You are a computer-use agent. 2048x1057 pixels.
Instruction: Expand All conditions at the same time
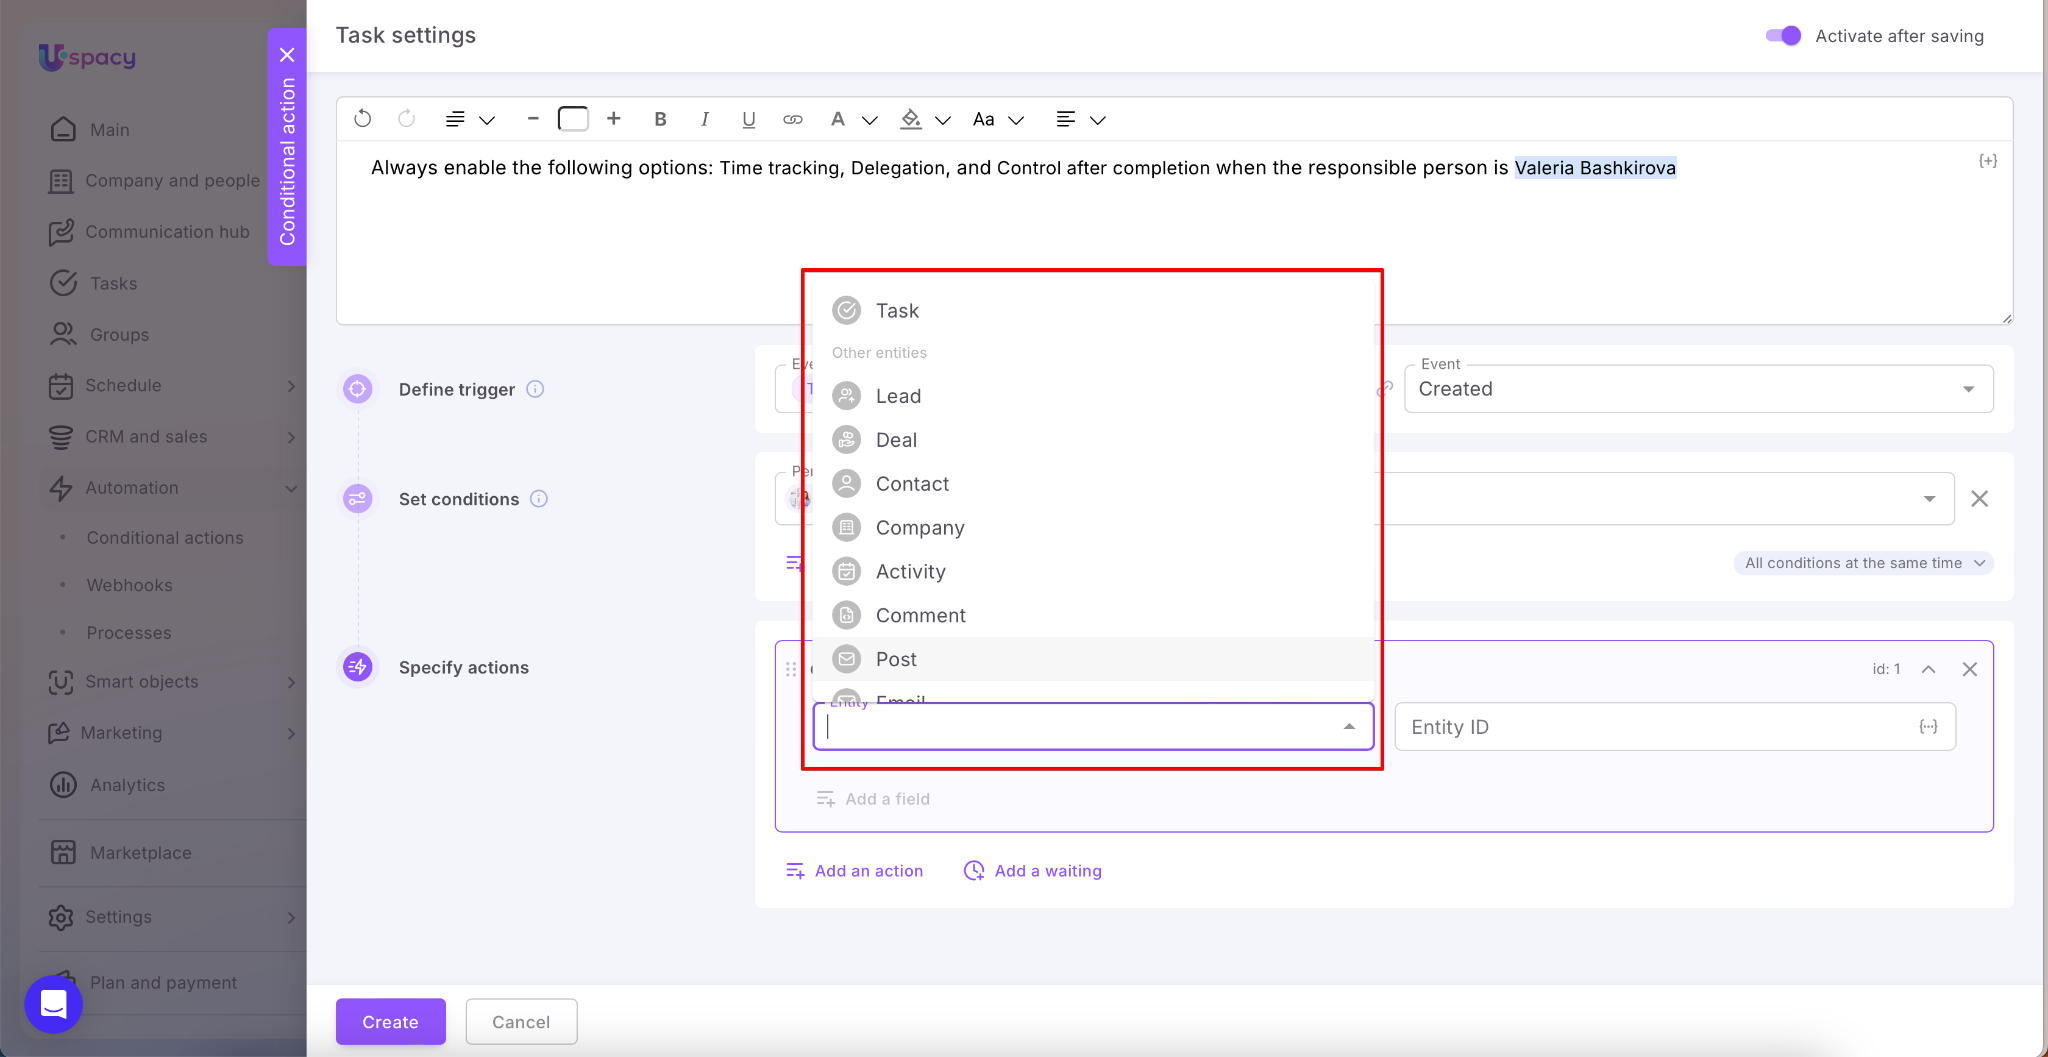(1863, 563)
